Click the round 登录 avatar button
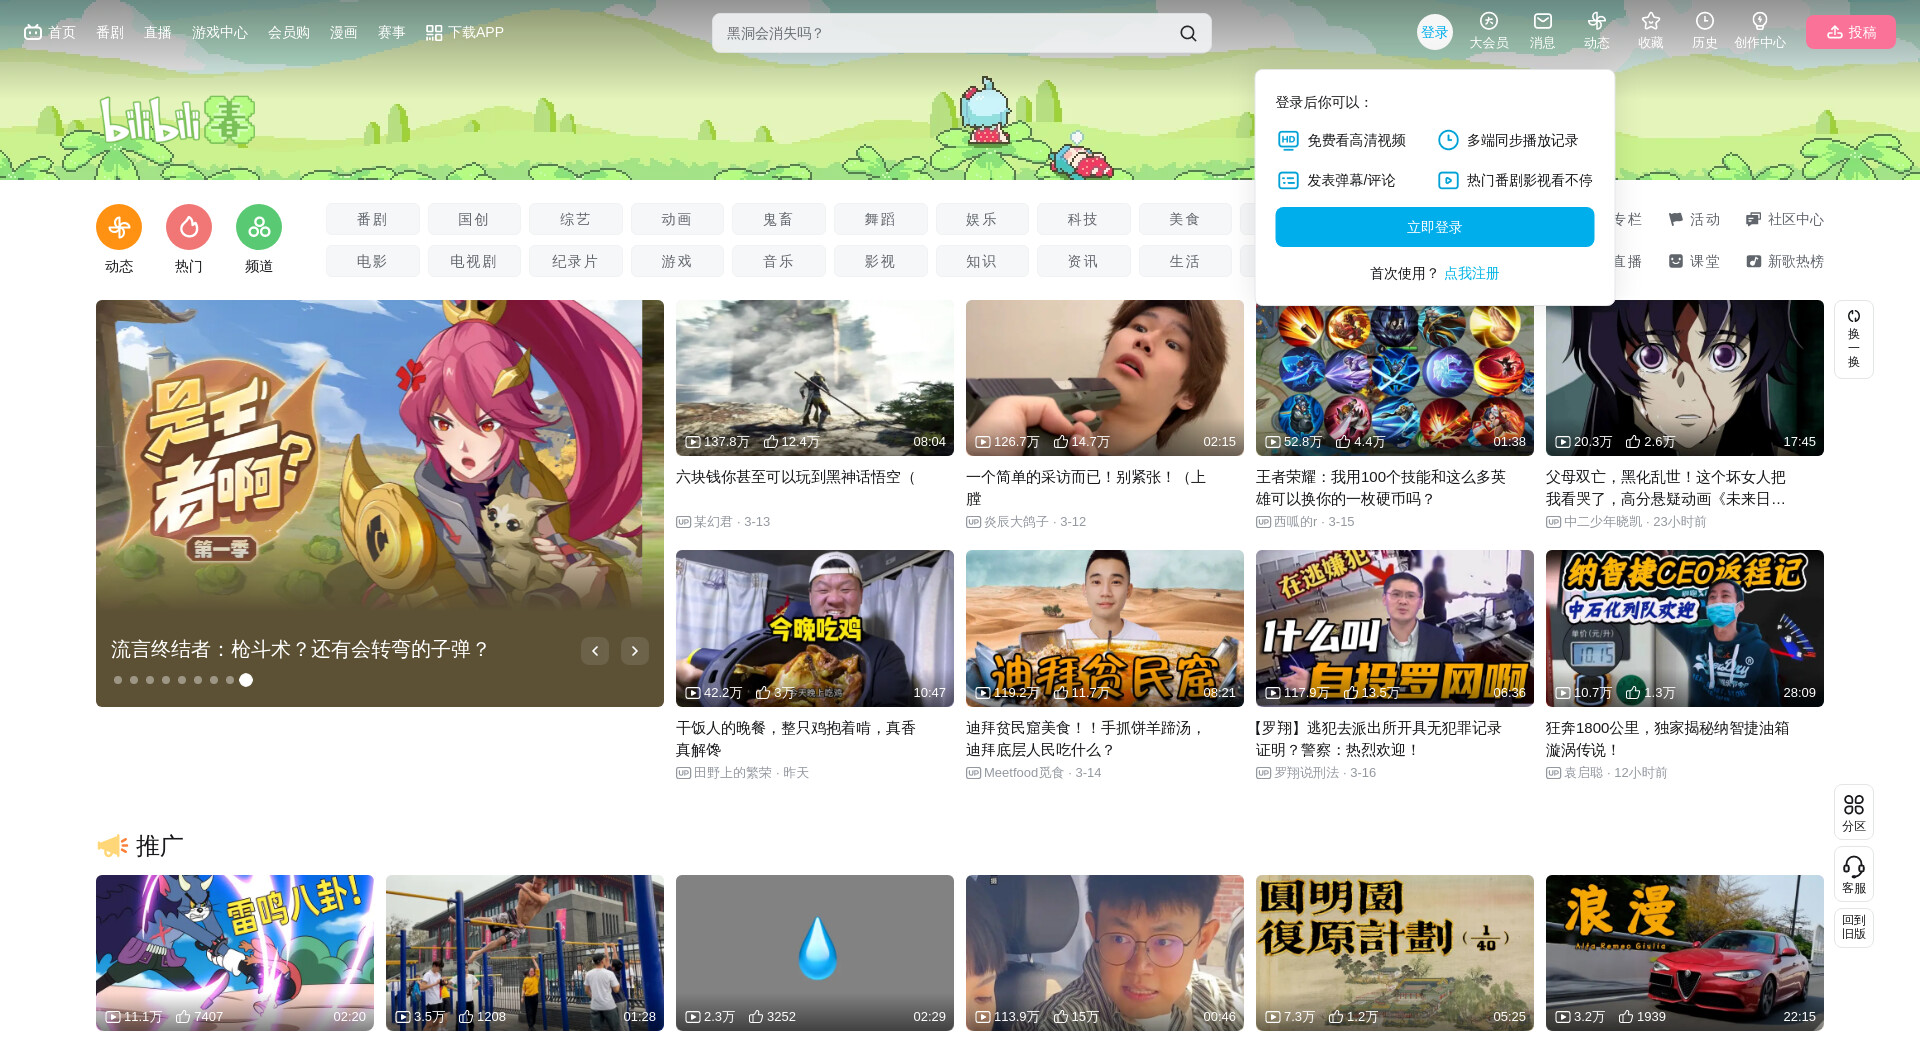This screenshot has width=1920, height=1040. [1435, 32]
